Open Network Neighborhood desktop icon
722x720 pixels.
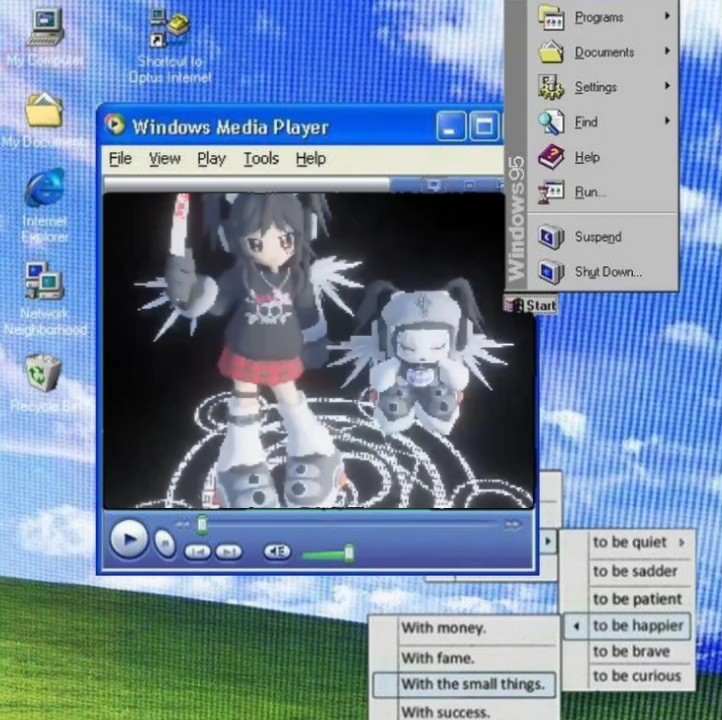click(44, 283)
